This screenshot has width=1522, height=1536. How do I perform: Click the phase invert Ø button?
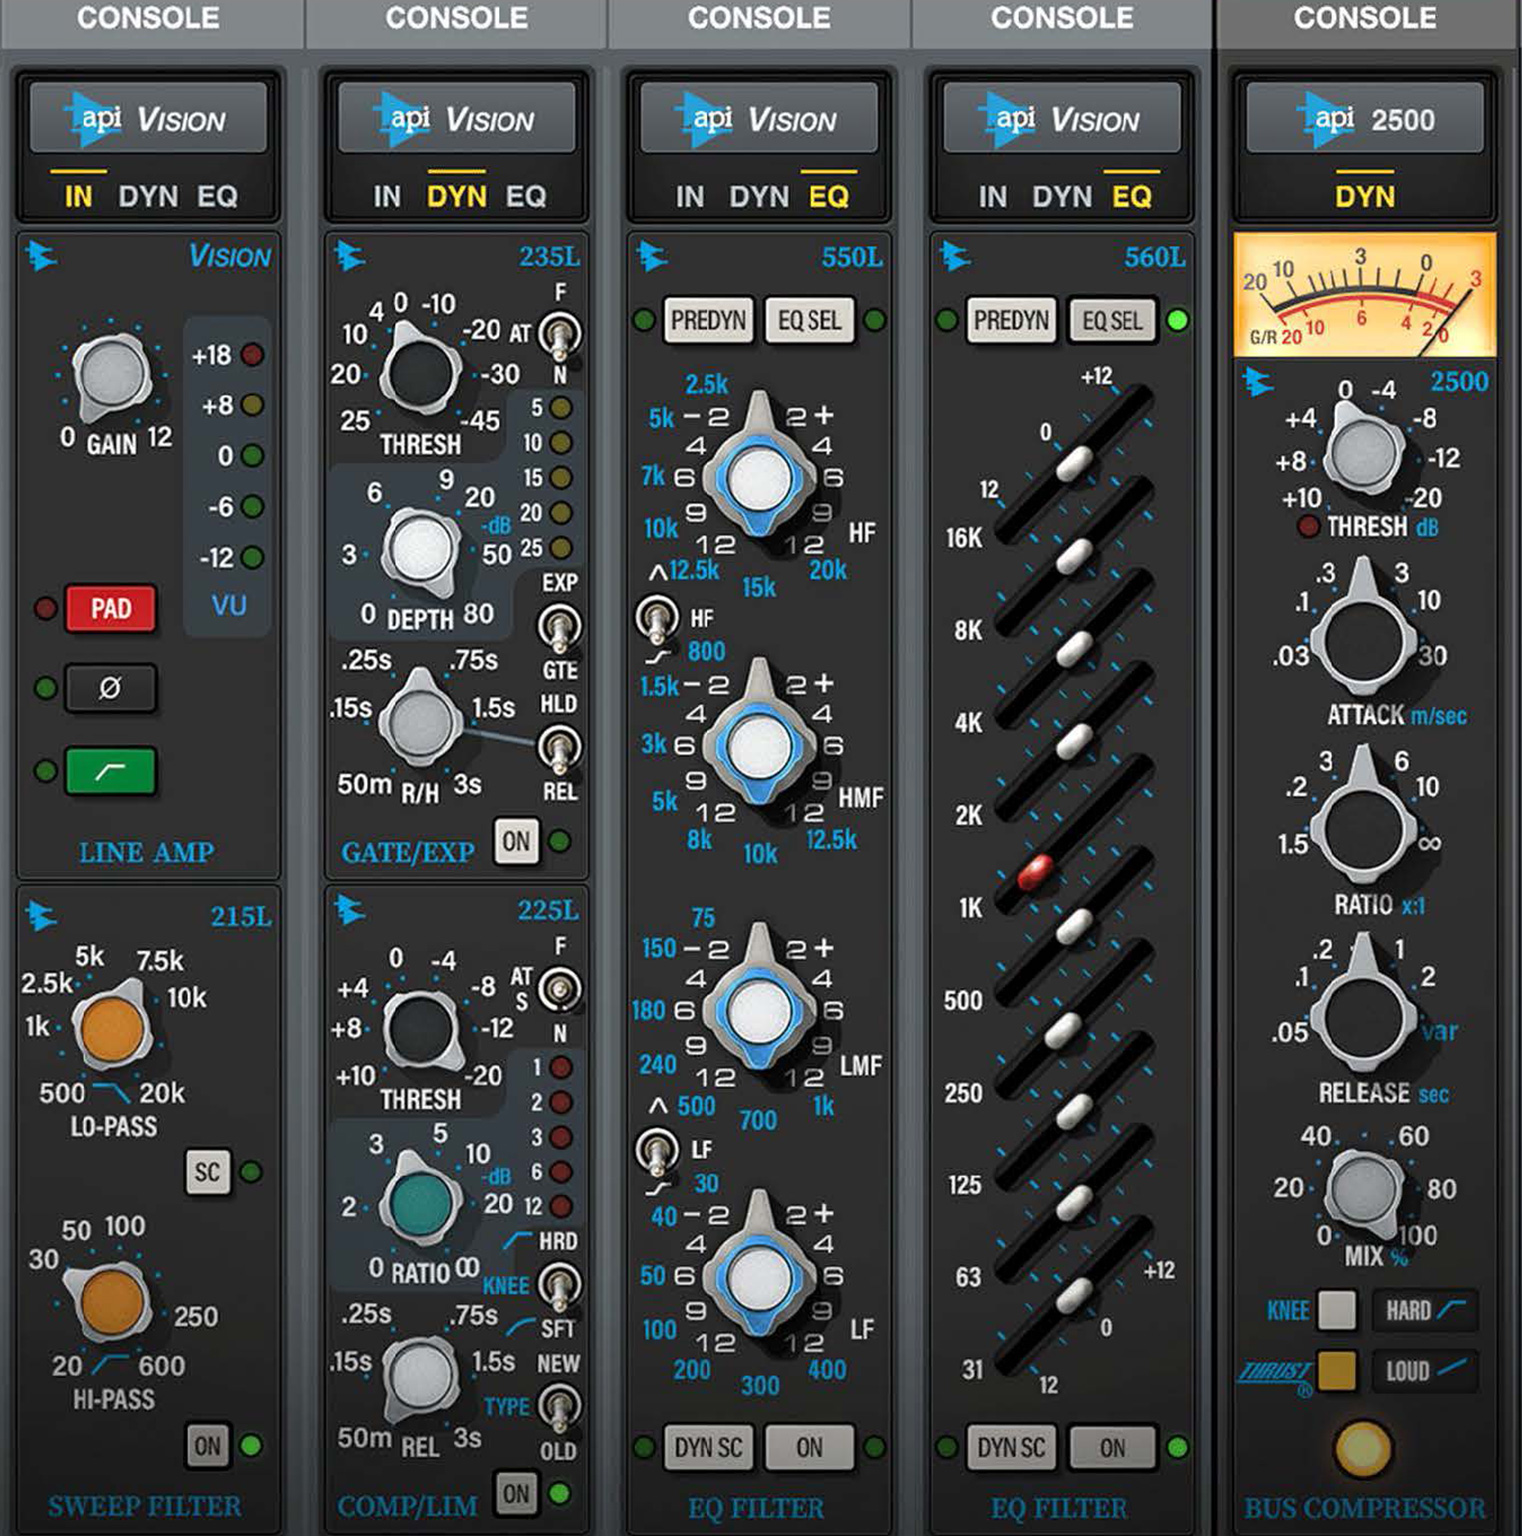110,688
